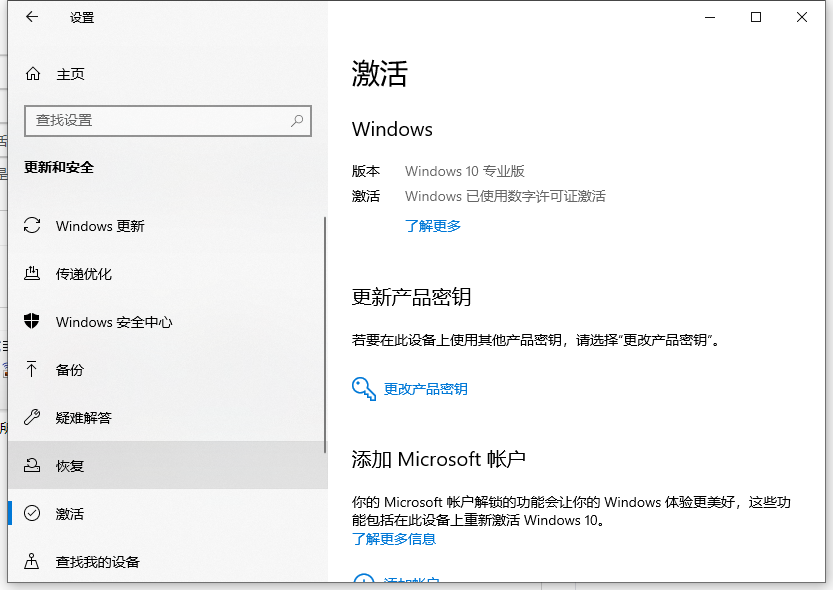Image resolution: width=833 pixels, height=590 pixels.
Task: Open the 了解更多信息 link
Action: [x=394, y=539]
